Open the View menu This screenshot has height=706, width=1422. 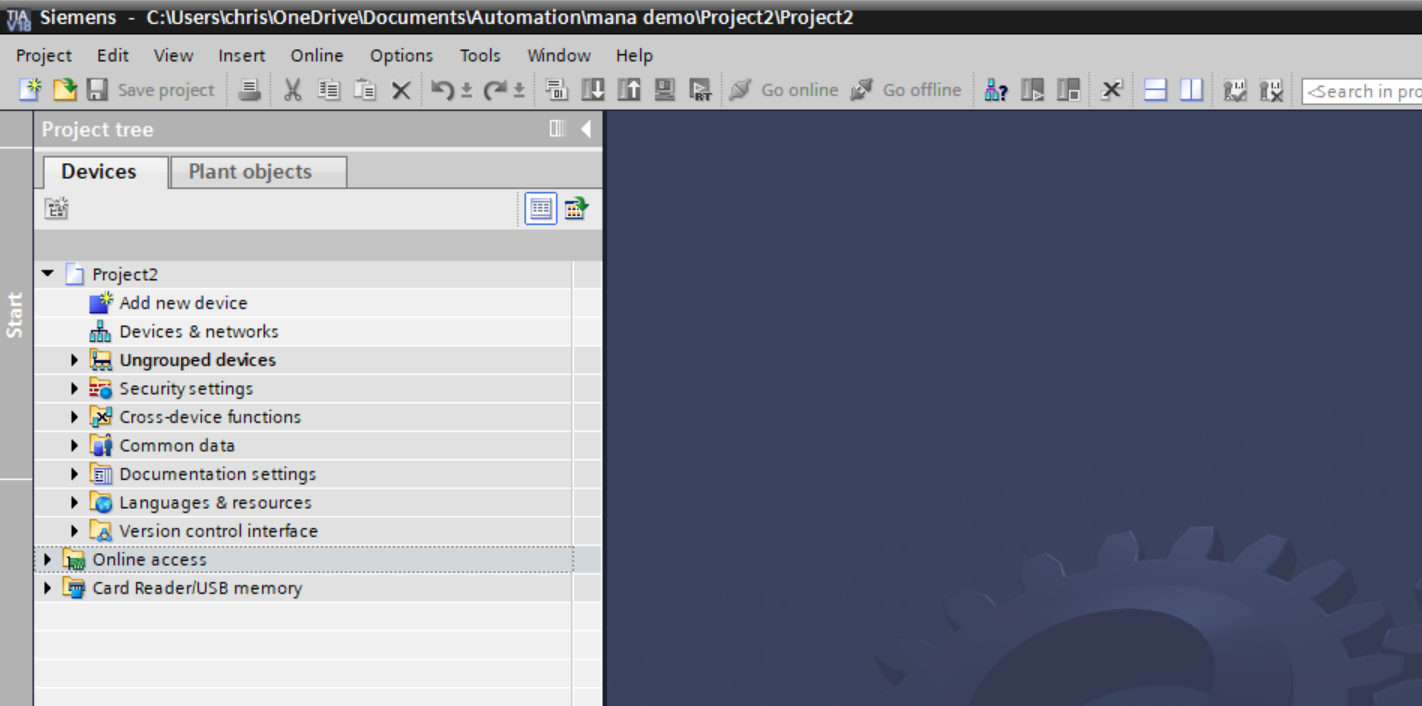174,55
